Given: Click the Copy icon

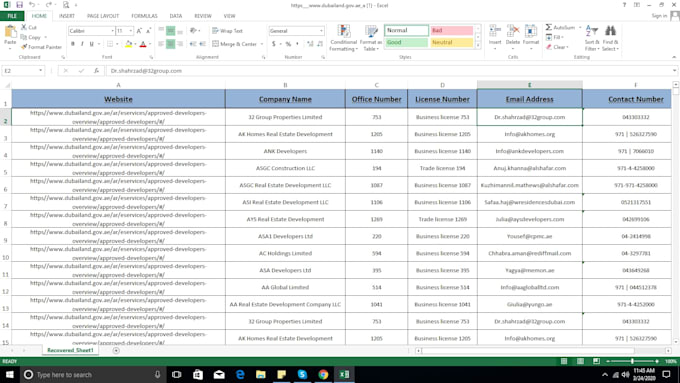Looking at the screenshot, I should click(x=24, y=37).
